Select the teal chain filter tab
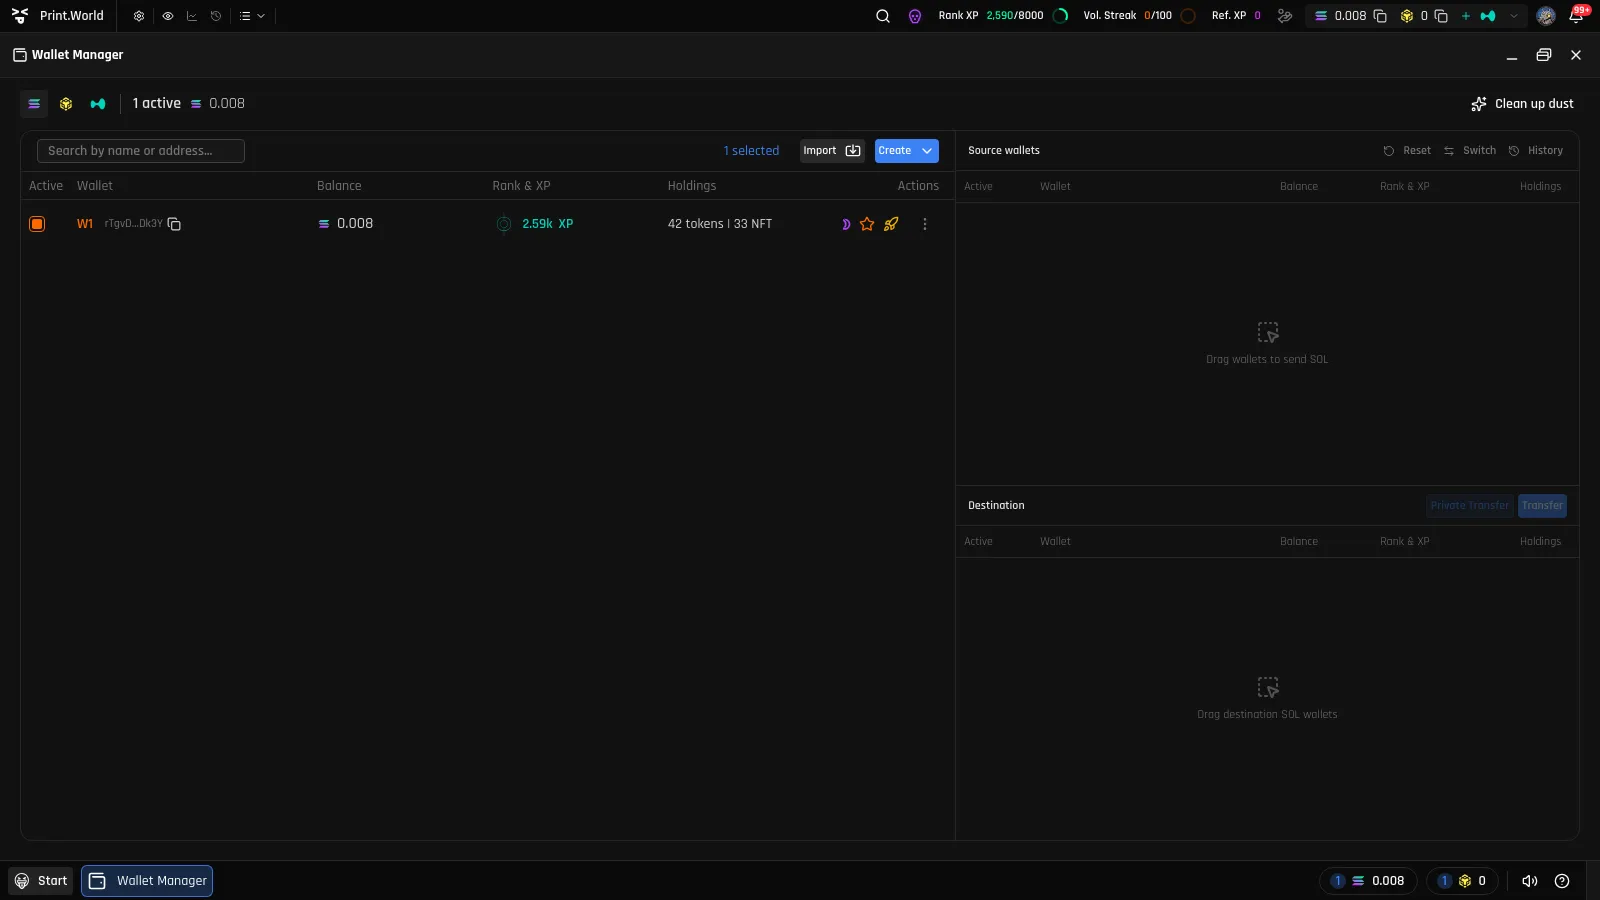This screenshot has height=900, width=1600. [x=98, y=104]
